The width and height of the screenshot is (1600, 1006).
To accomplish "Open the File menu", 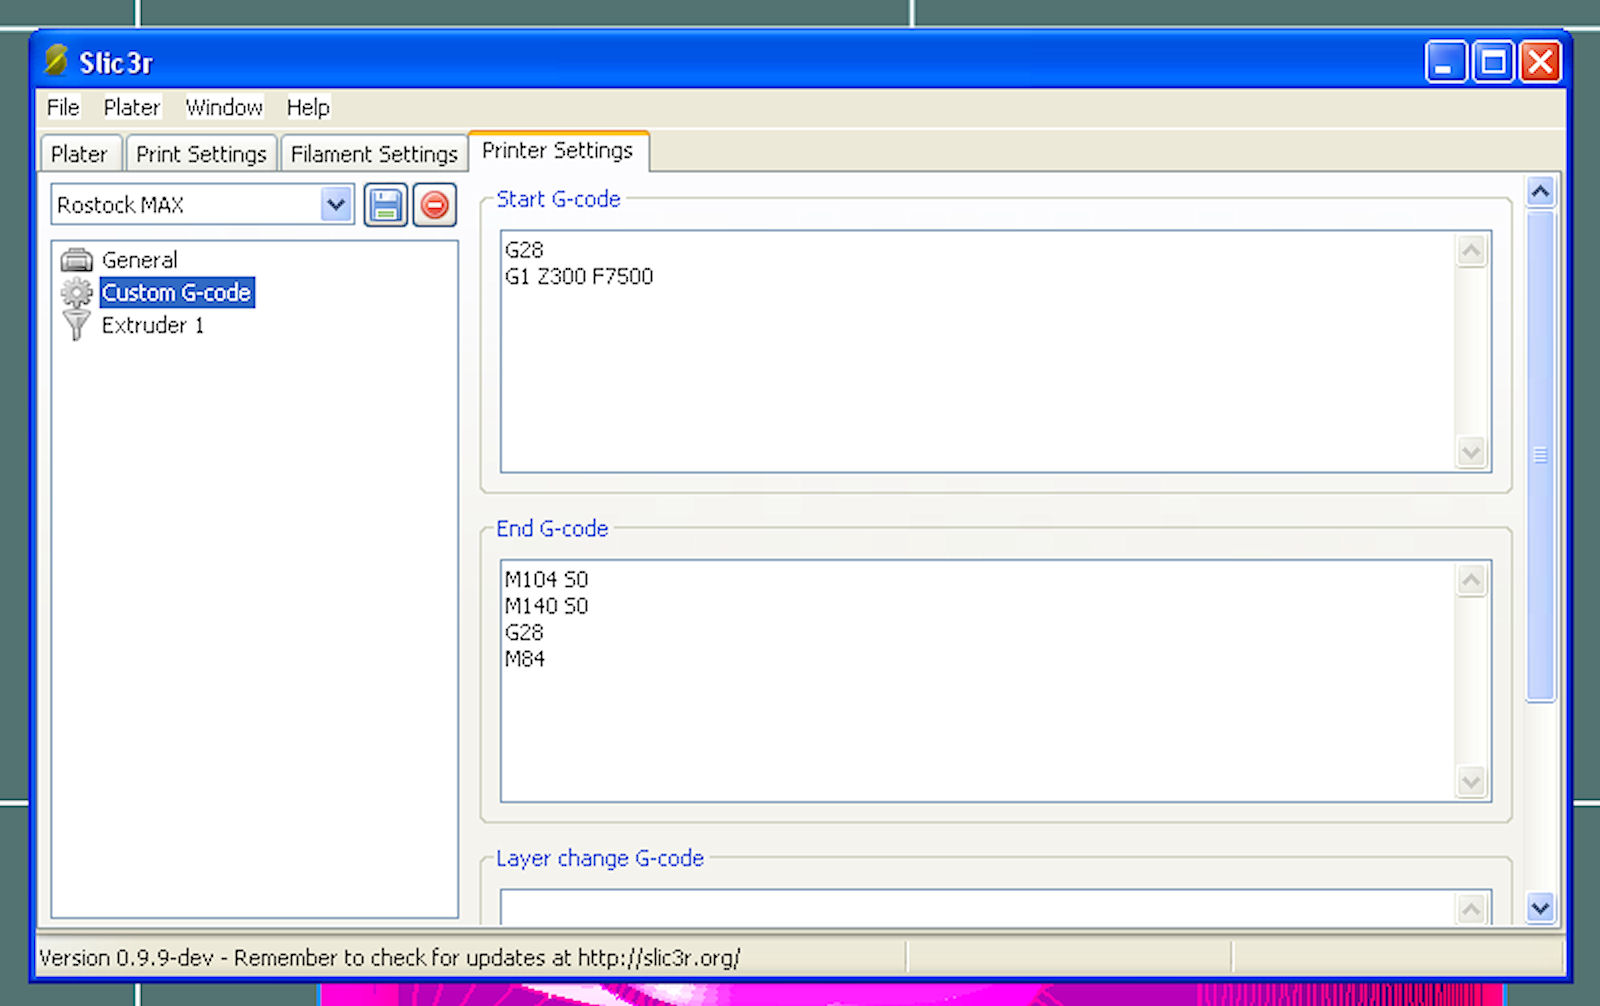I will click(x=63, y=107).
